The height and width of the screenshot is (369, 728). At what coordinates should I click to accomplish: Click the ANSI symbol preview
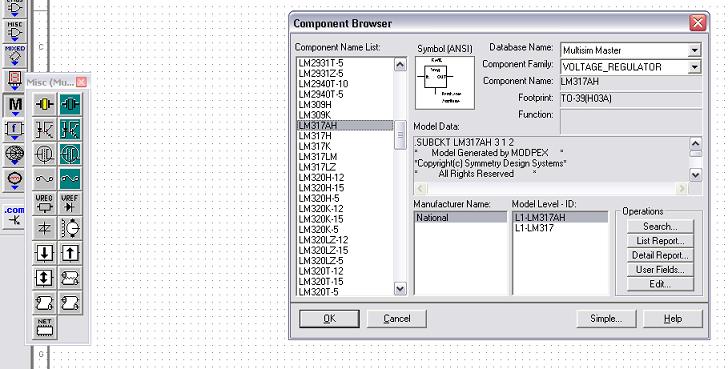tap(445, 83)
